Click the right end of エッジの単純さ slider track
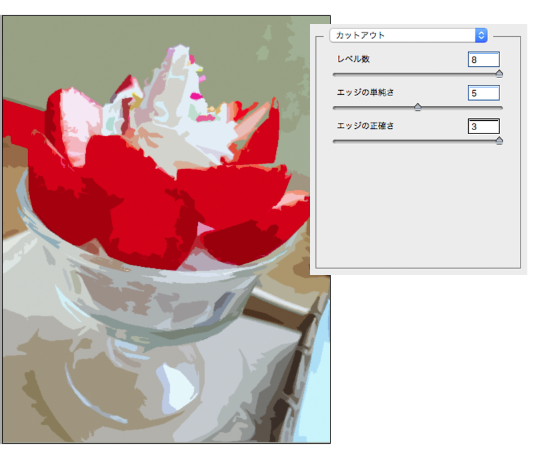This screenshot has width=538, height=457. point(501,107)
